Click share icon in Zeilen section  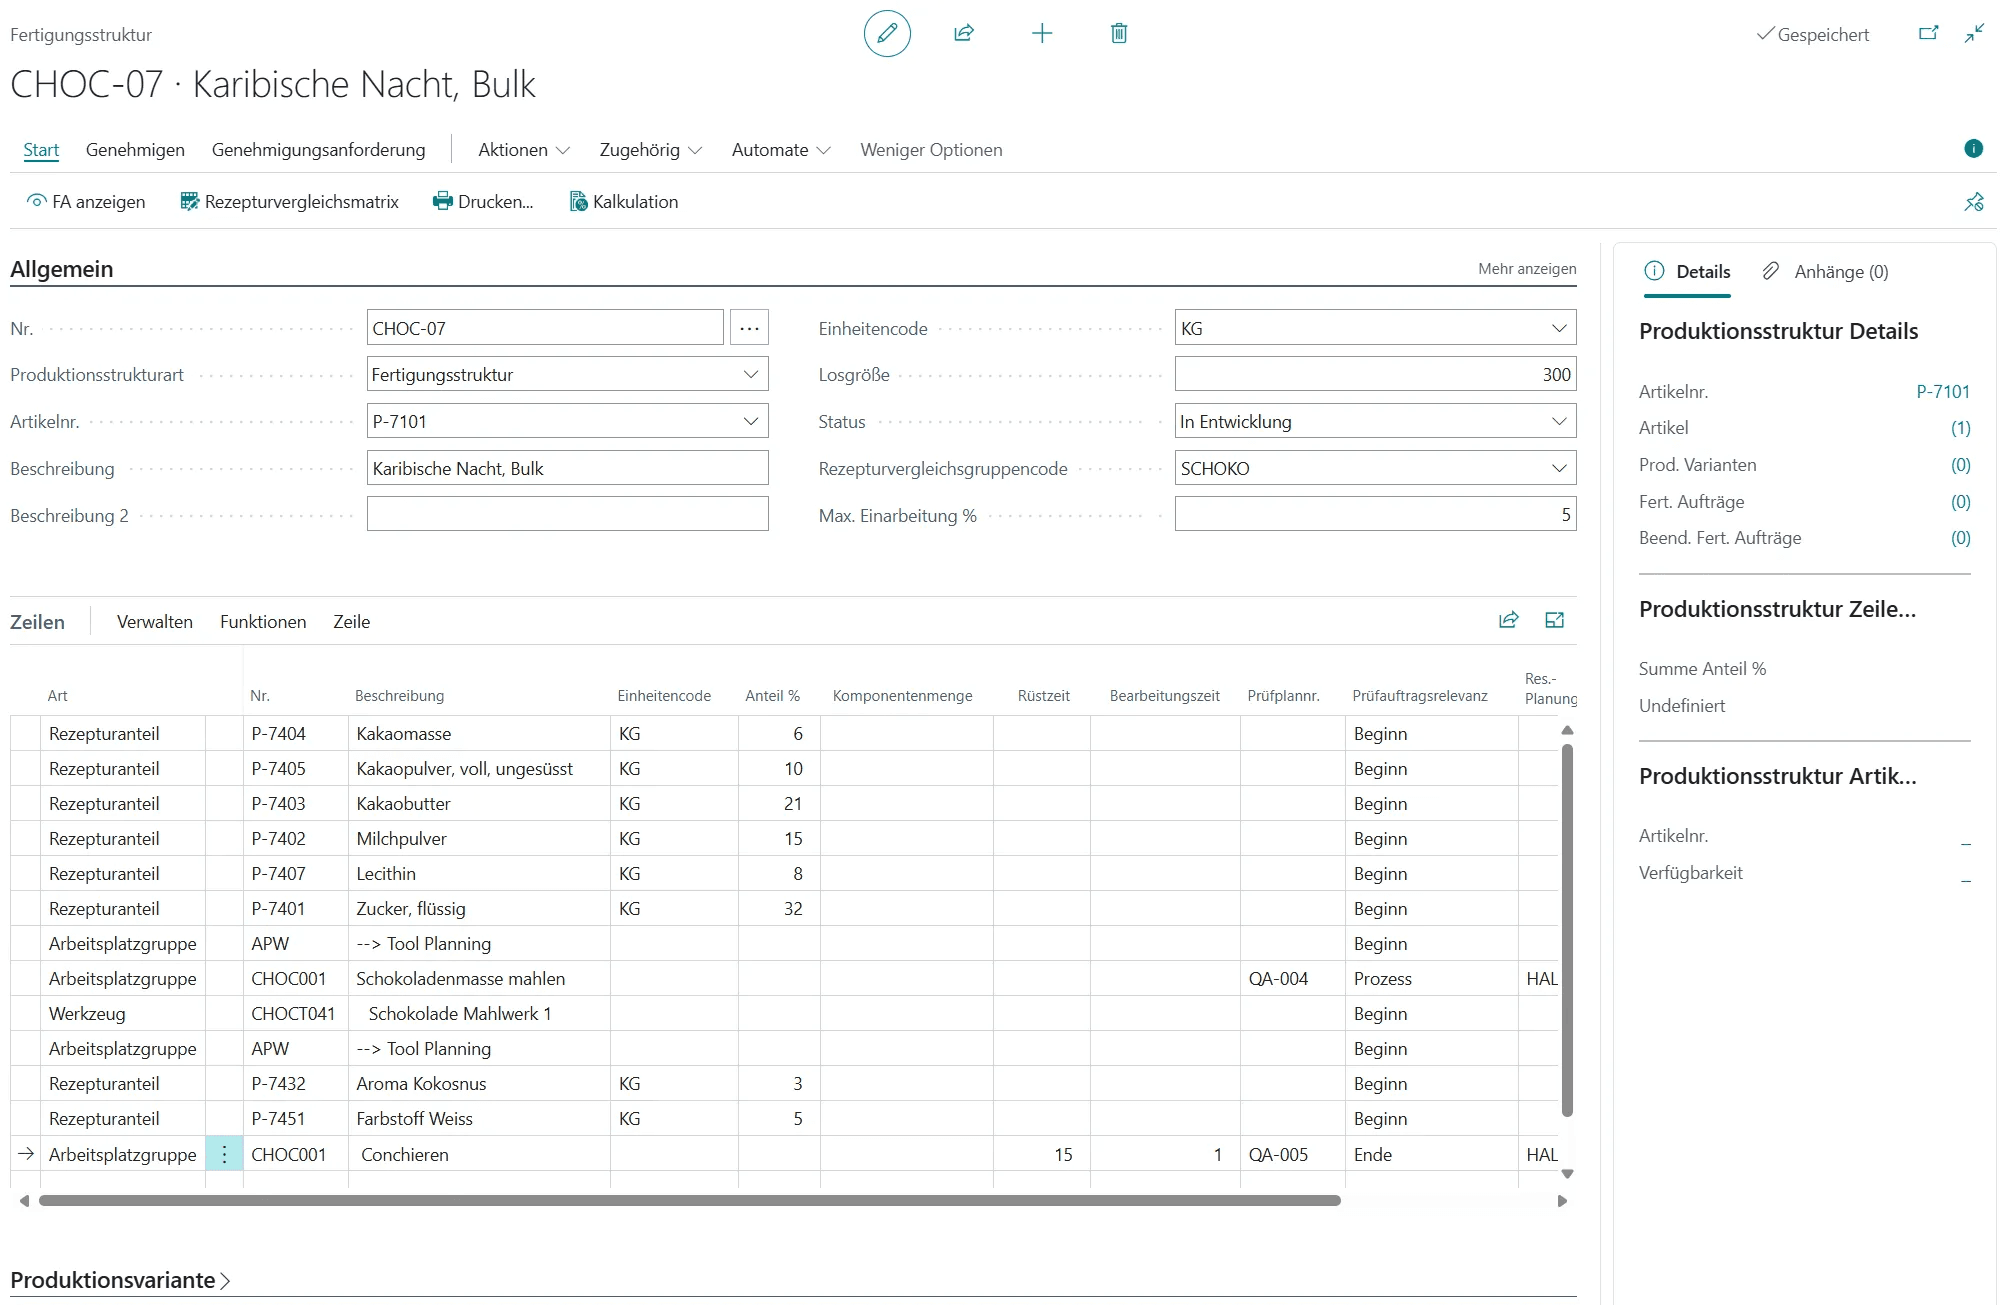[x=1509, y=620]
